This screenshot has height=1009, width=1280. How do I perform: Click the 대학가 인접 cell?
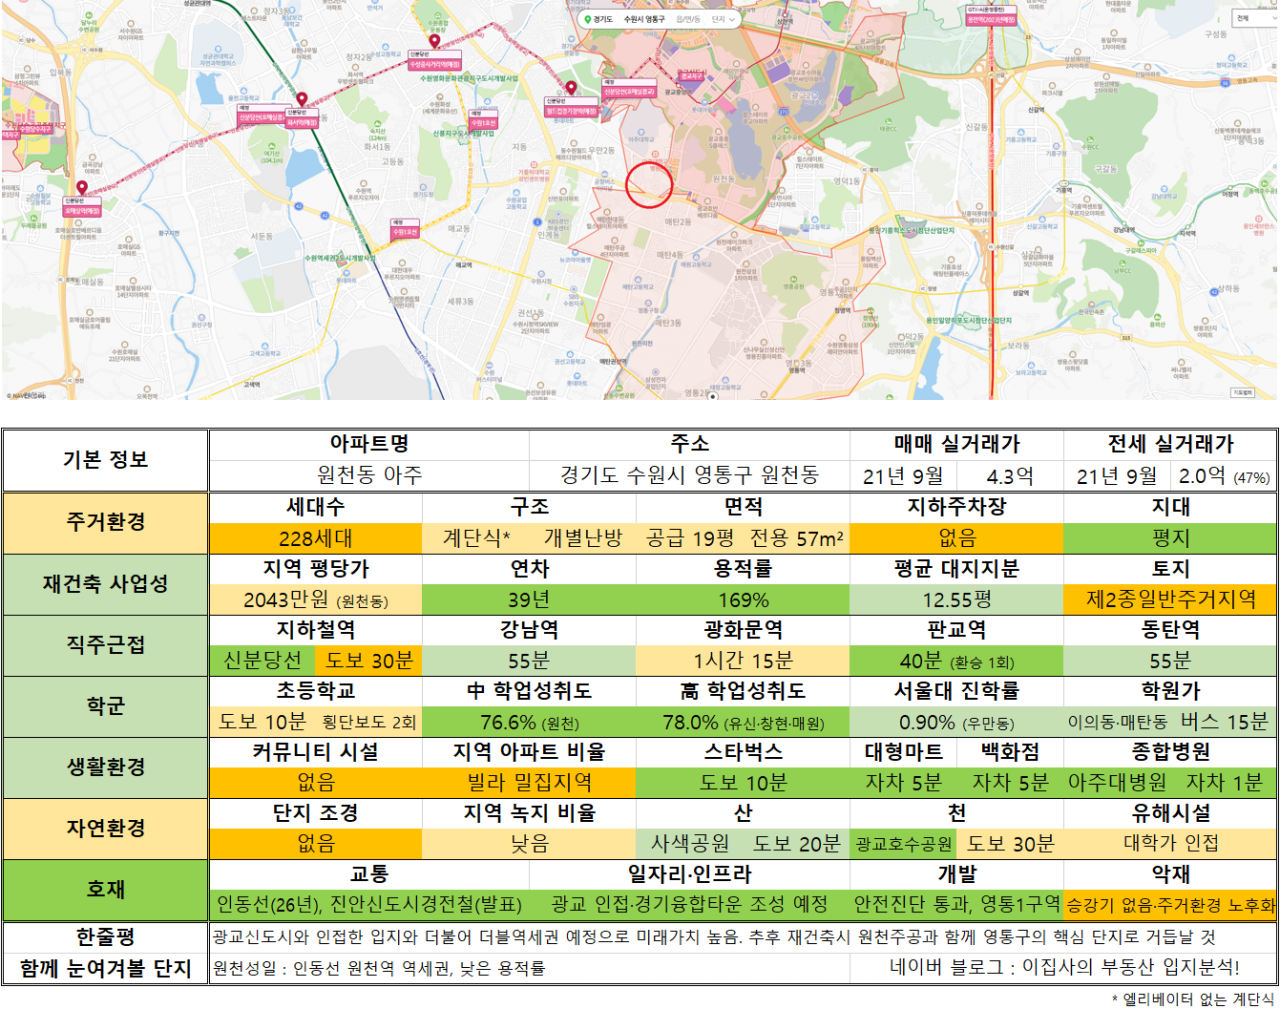coord(1170,844)
